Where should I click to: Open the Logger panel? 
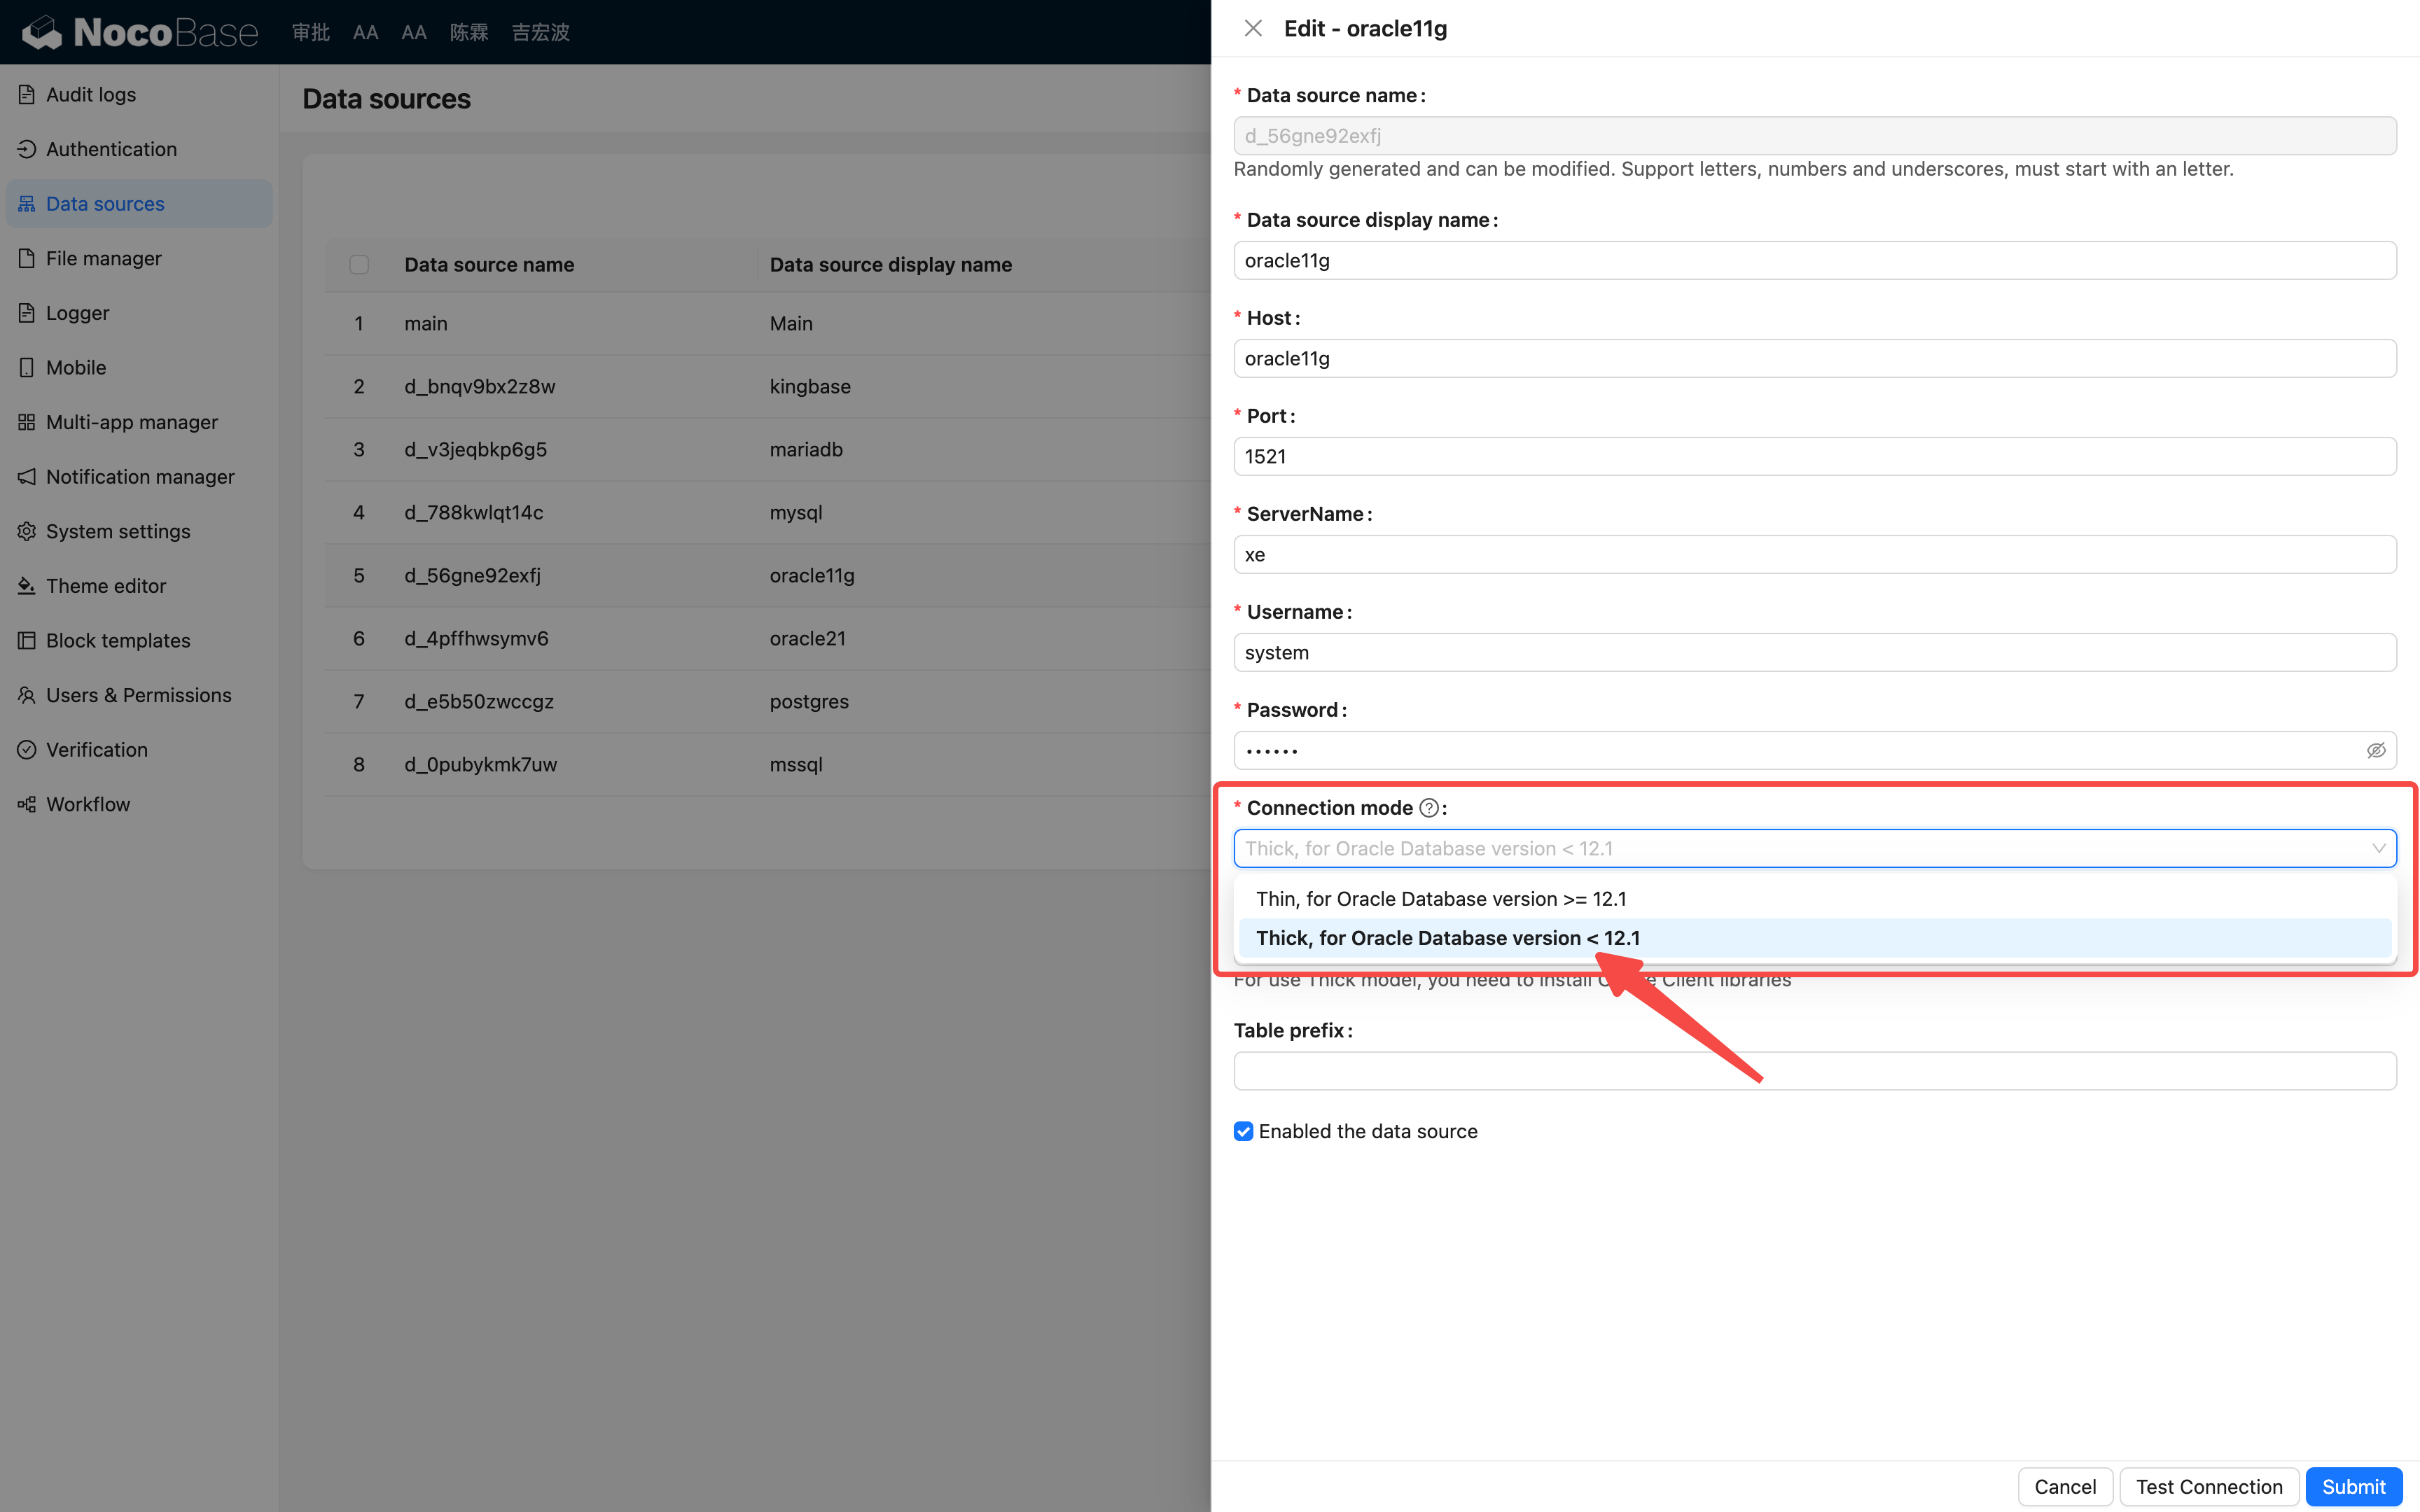[x=78, y=312]
